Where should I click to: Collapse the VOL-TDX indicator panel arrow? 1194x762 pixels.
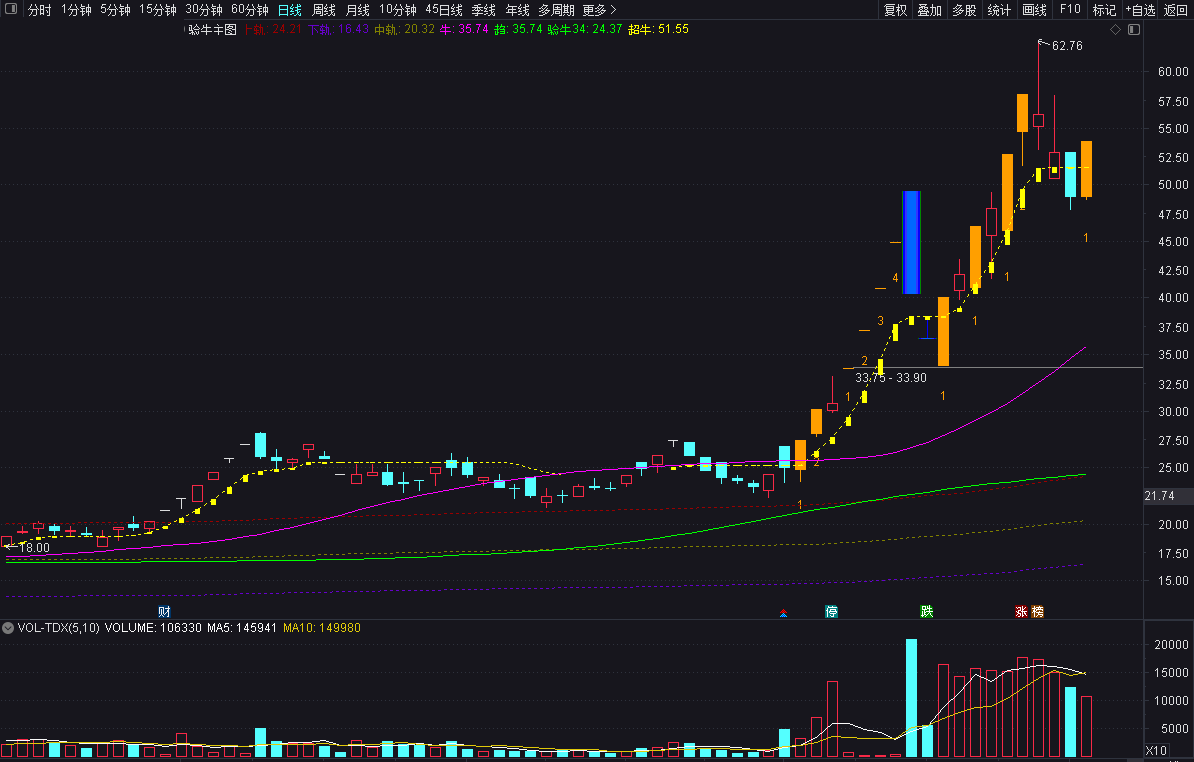pos(8,628)
